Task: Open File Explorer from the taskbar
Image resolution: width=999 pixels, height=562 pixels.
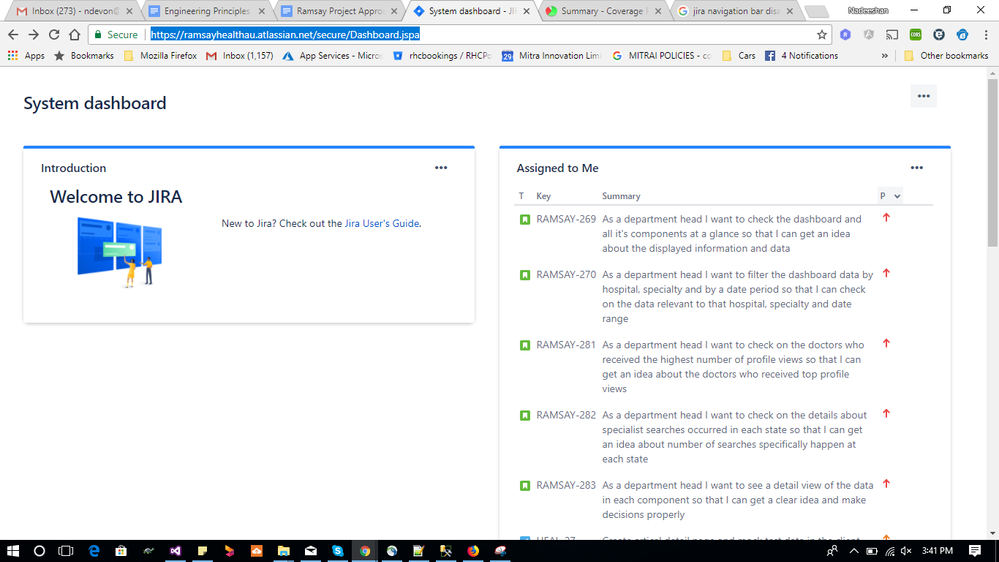Action: point(284,551)
